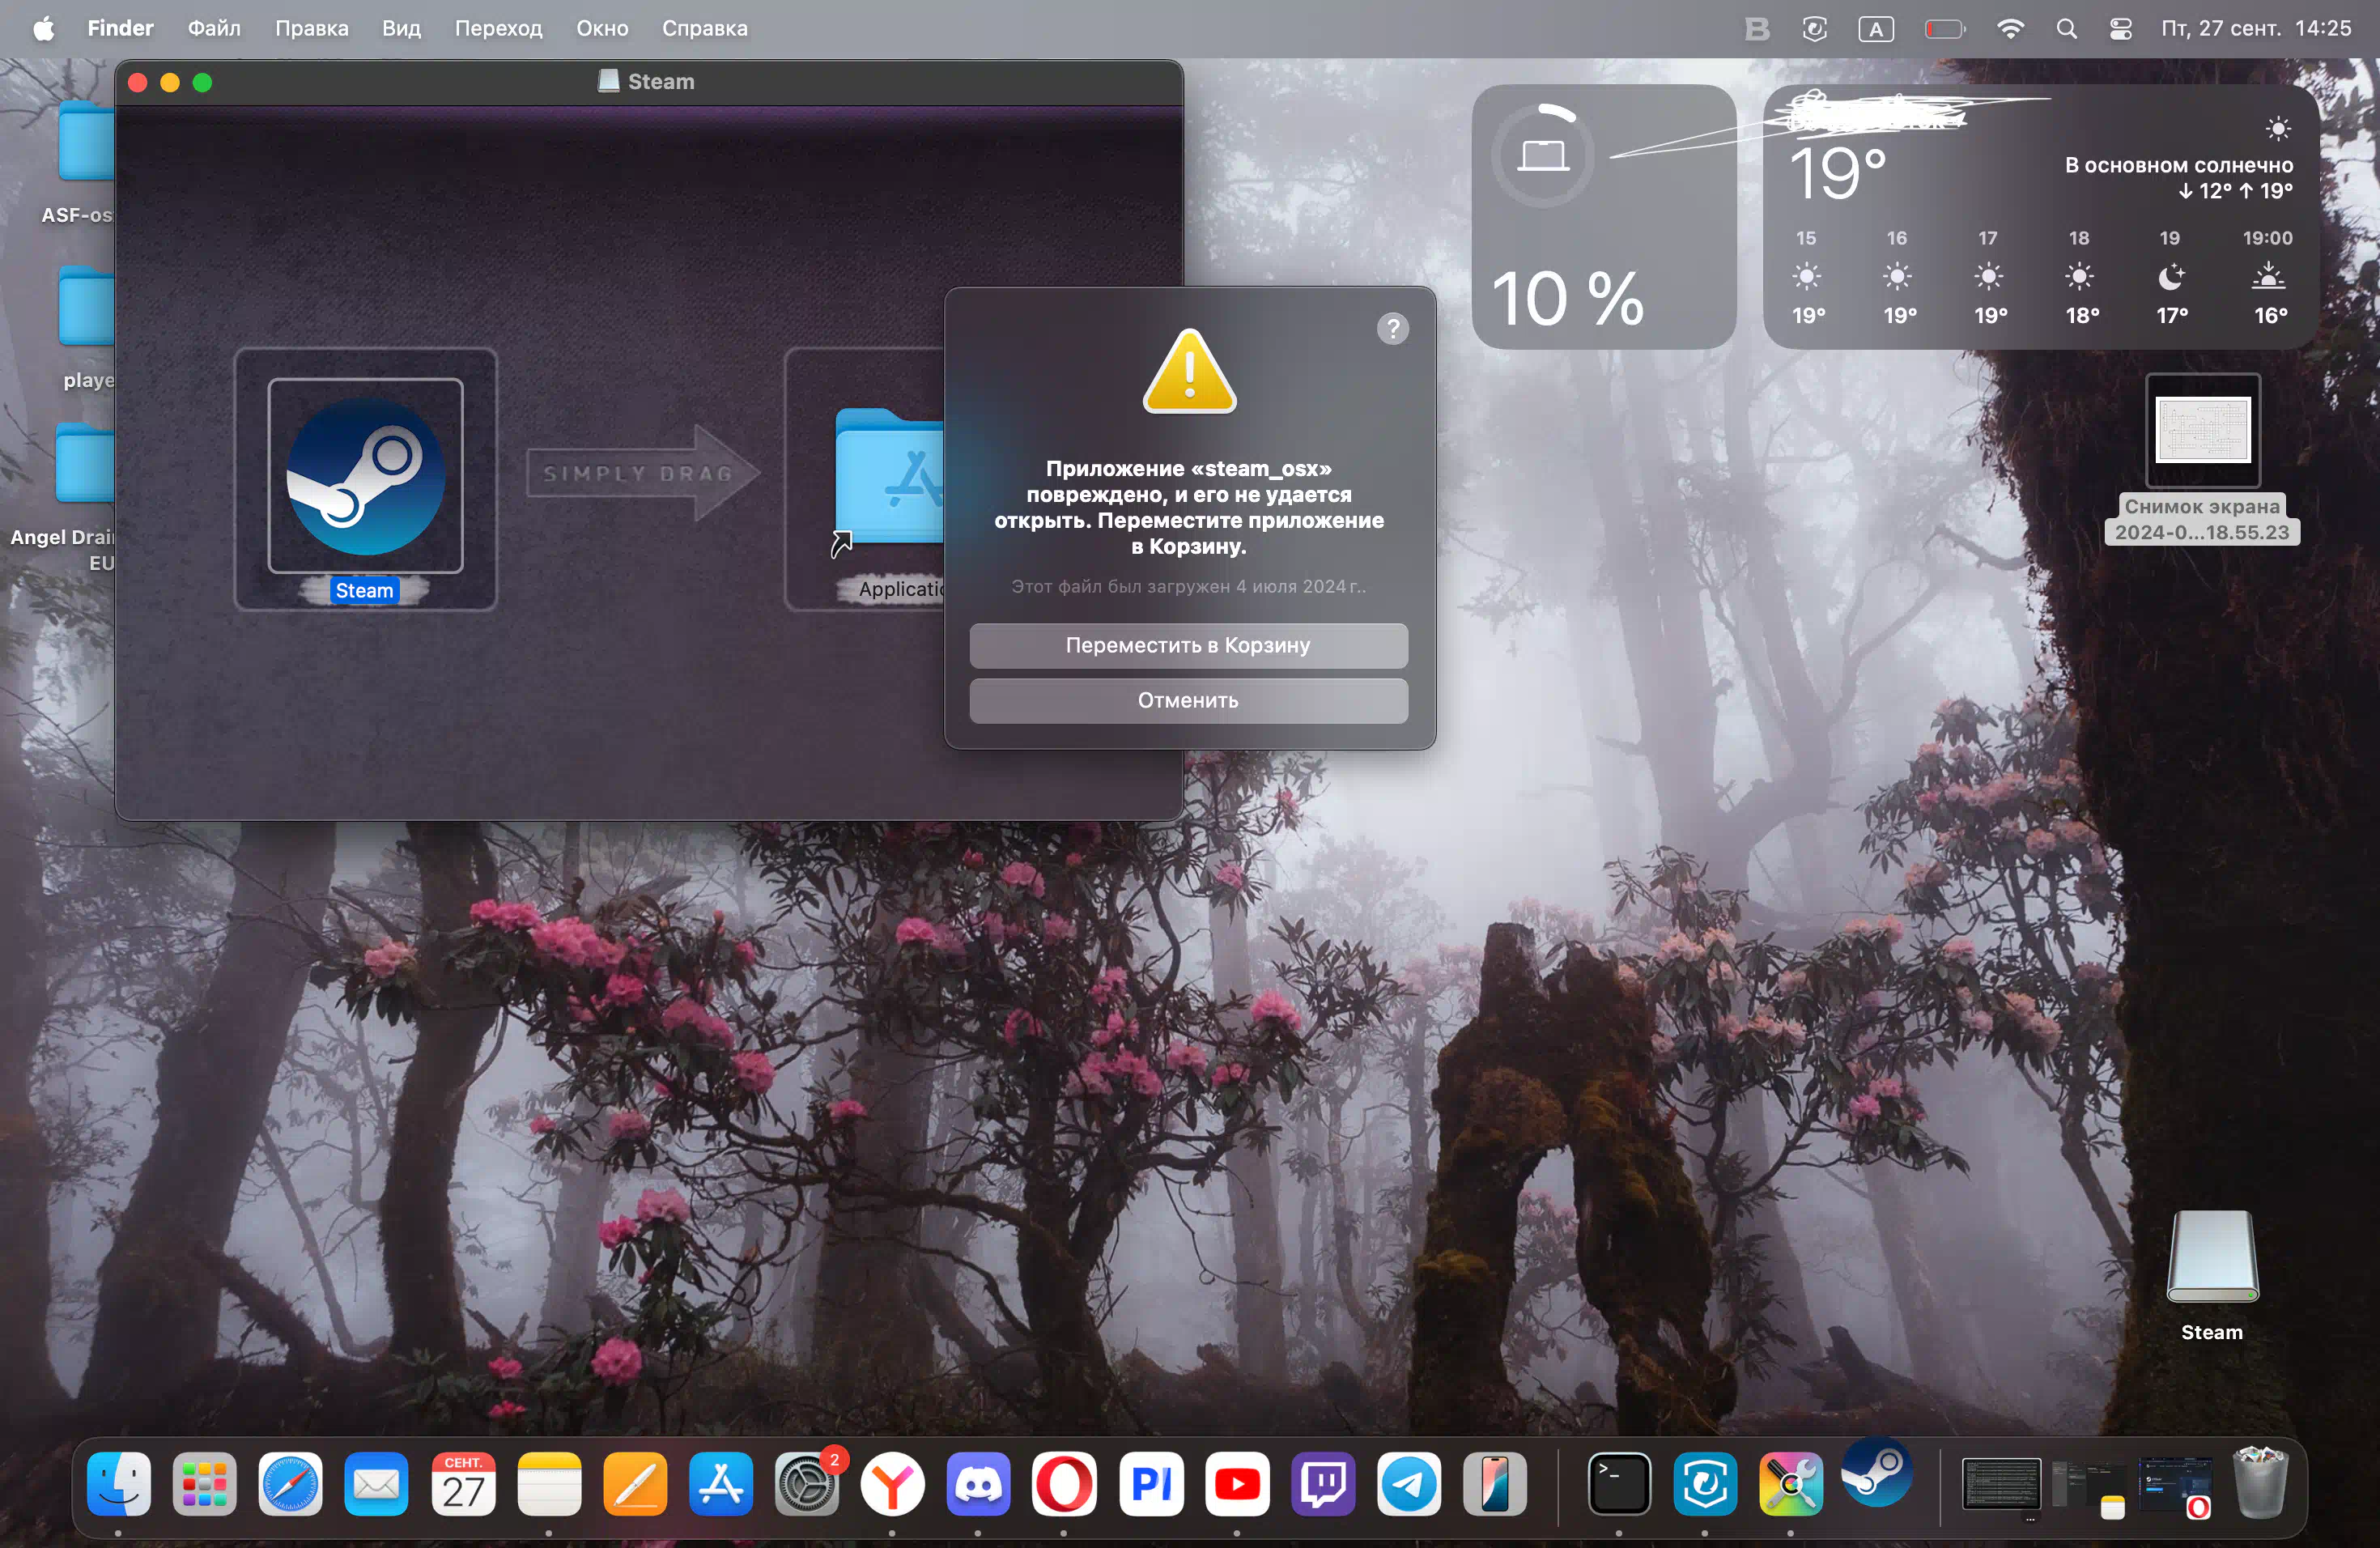Click the "Отменить" button in the dialog

pyautogui.click(x=1188, y=700)
